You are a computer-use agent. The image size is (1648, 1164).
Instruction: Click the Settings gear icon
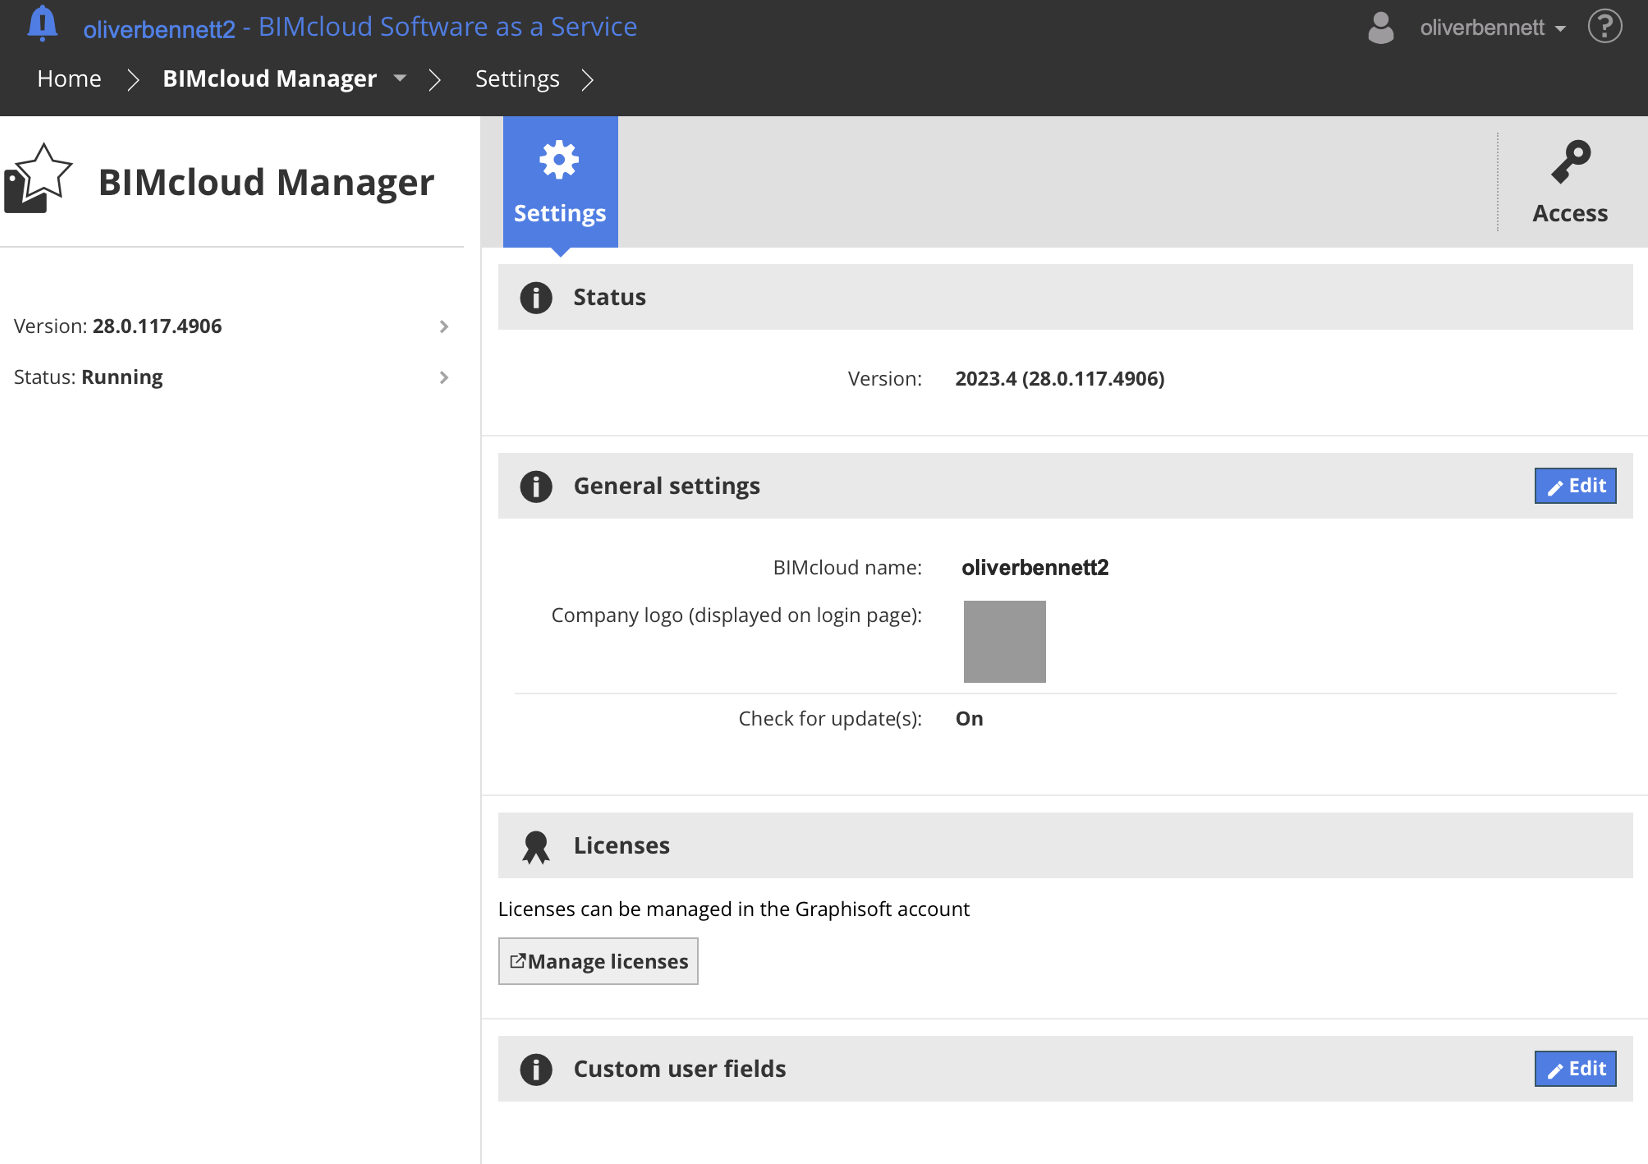[559, 160]
